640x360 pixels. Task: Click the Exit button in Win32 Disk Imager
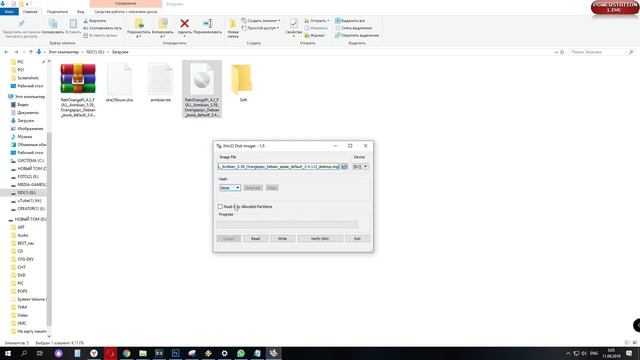pyautogui.click(x=358, y=238)
